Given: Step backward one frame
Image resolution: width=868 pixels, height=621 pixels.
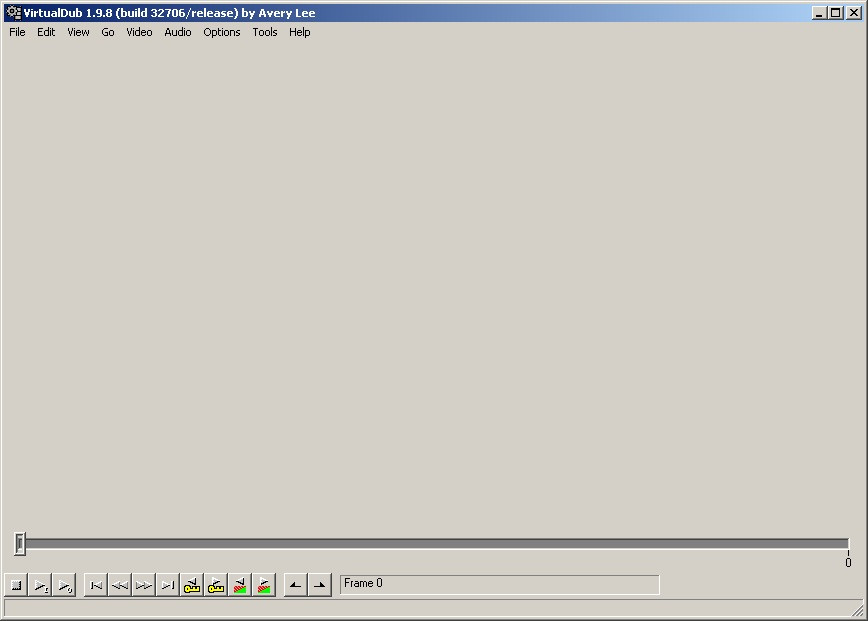Looking at the screenshot, I should click(x=120, y=585).
